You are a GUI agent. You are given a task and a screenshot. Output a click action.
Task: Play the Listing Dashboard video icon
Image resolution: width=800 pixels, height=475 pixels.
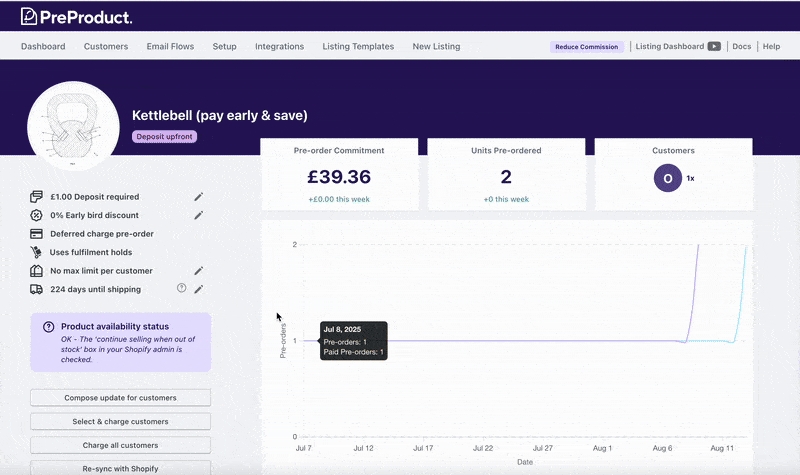tap(714, 46)
